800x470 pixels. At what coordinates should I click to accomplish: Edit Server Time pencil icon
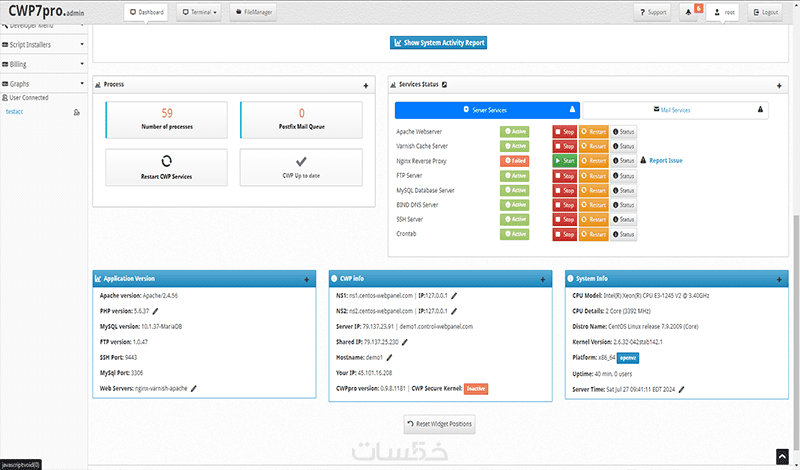[x=682, y=389]
